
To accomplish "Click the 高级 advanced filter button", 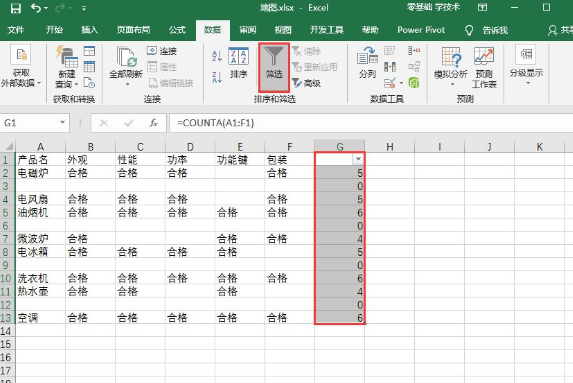I will tap(307, 83).
